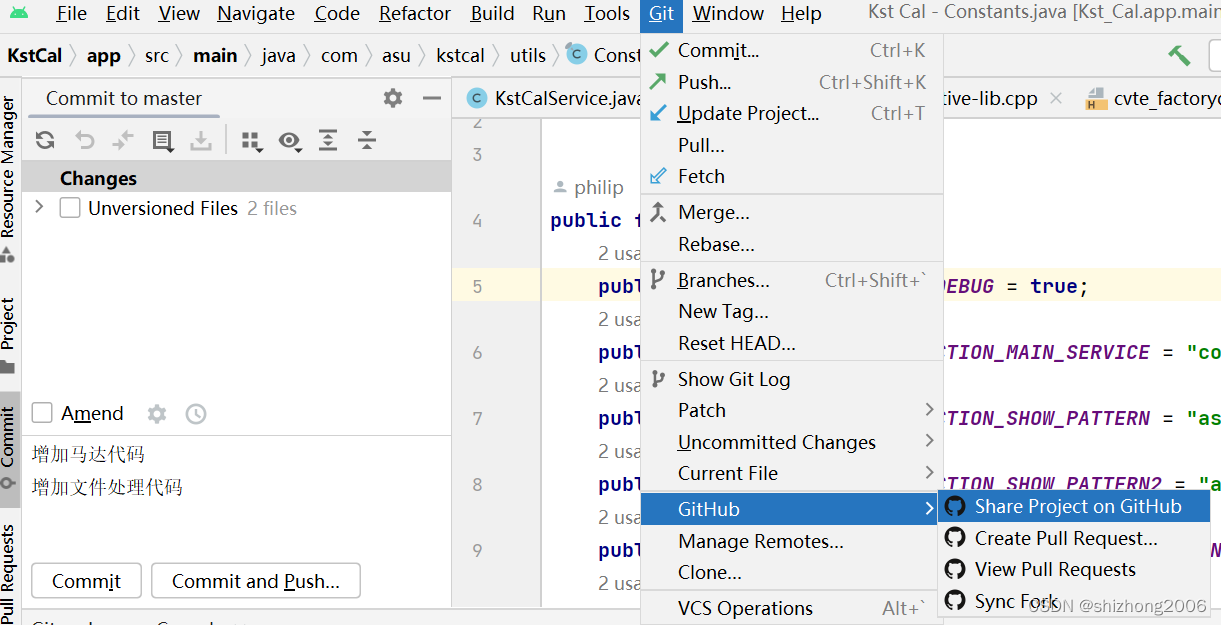
Task: Click the philip author annotation
Action: coord(589,187)
